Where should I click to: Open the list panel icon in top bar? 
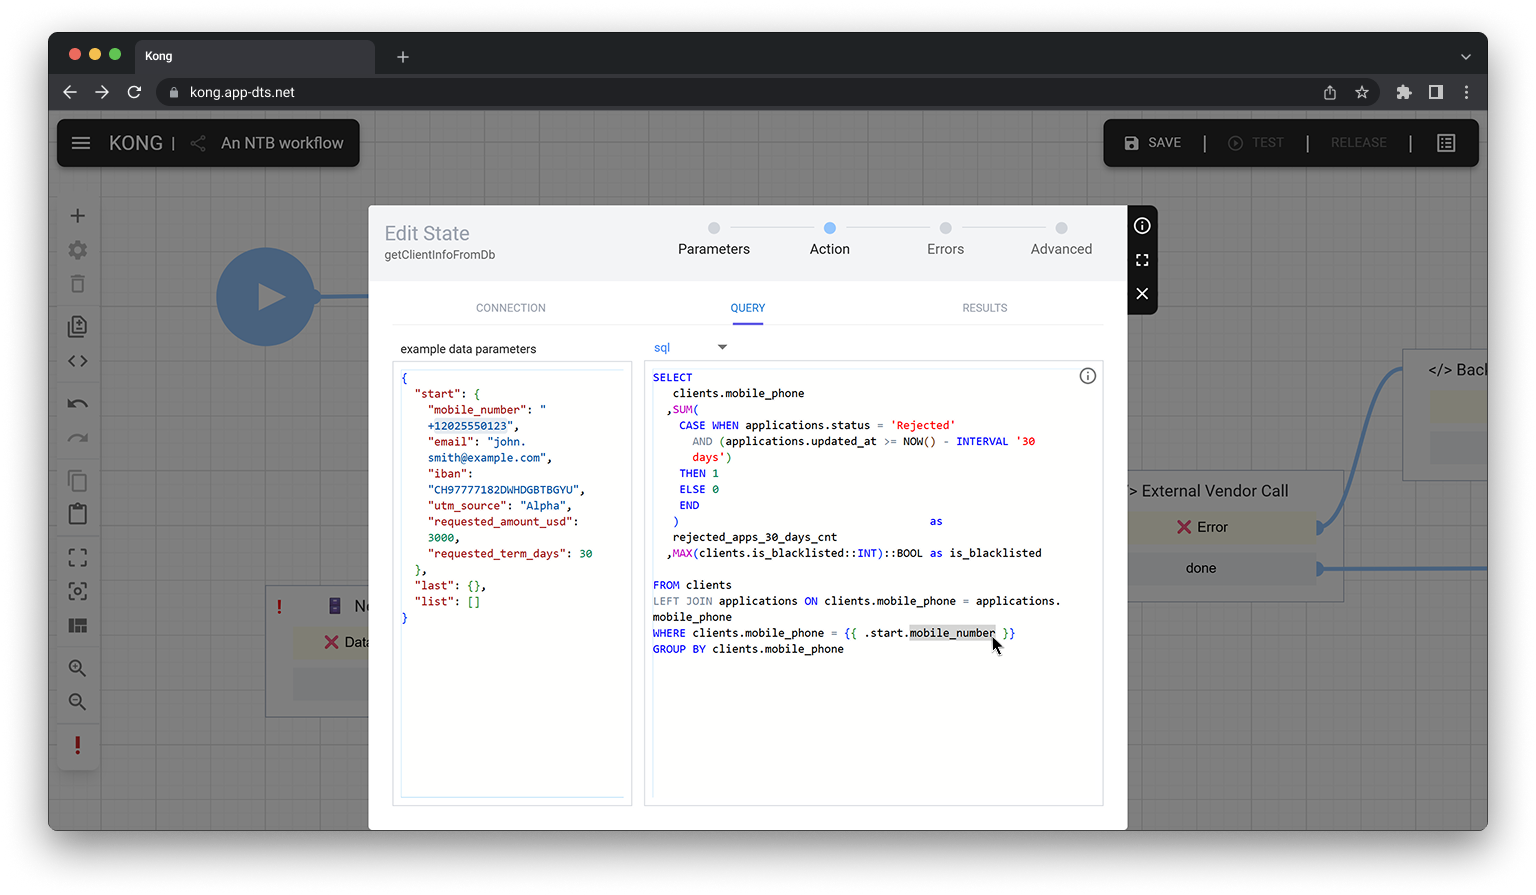pos(1446,143)
